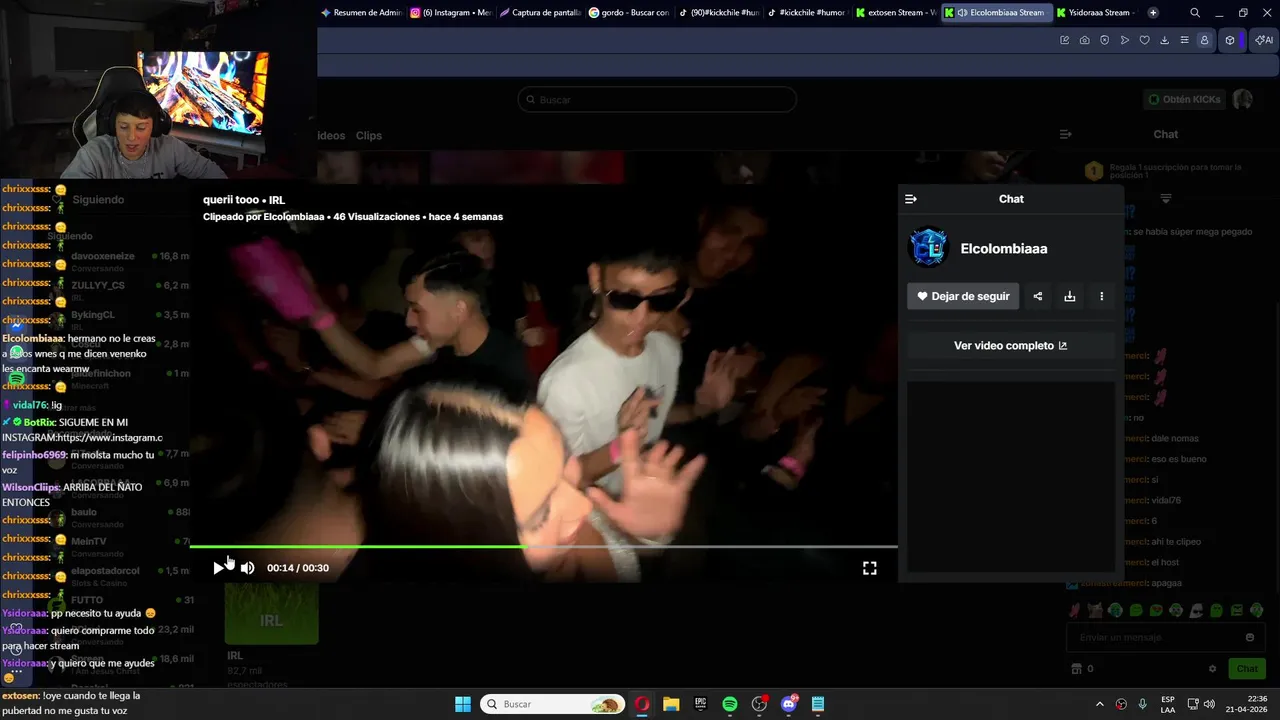The width and height of the screenshot is (1280, 720).
Task: Expand the system tray hidden icons chevron
Action: pyautogui.click(x=1100, y=704)
